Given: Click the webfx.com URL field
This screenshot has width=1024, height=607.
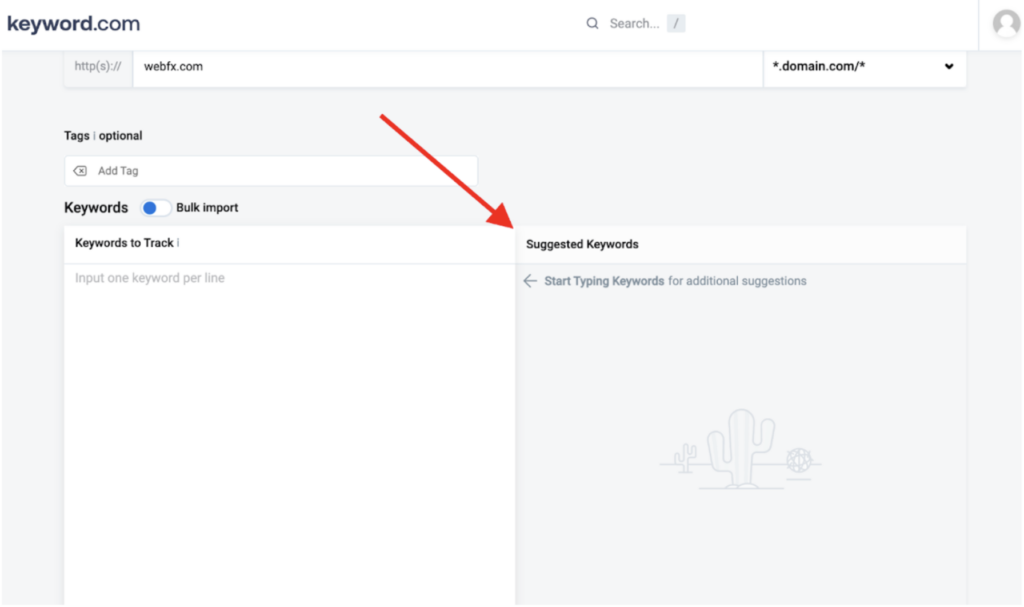Looking at the screenshot, I should (300, 67).
